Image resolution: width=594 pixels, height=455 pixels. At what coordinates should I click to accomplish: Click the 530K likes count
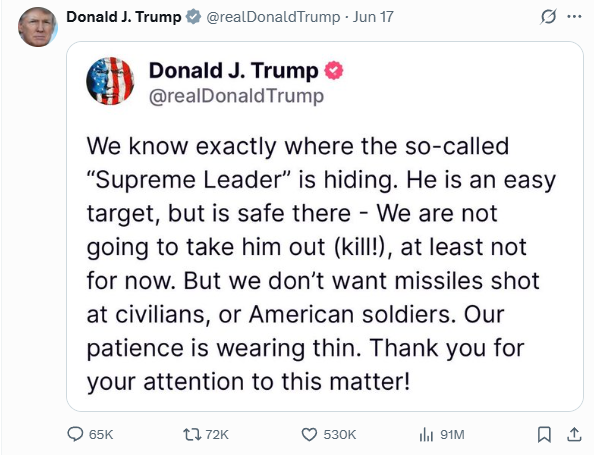click(339, 435)
